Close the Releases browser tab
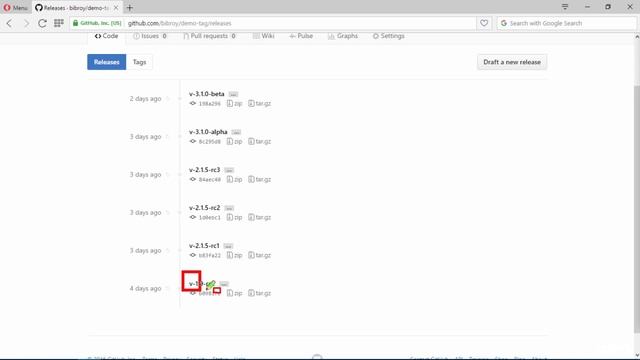The image size is (640, 360). point(116,8)
